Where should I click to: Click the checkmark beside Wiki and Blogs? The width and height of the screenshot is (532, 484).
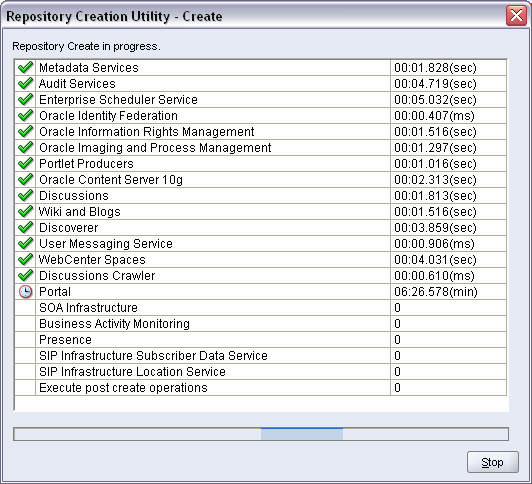coord(25,211)
